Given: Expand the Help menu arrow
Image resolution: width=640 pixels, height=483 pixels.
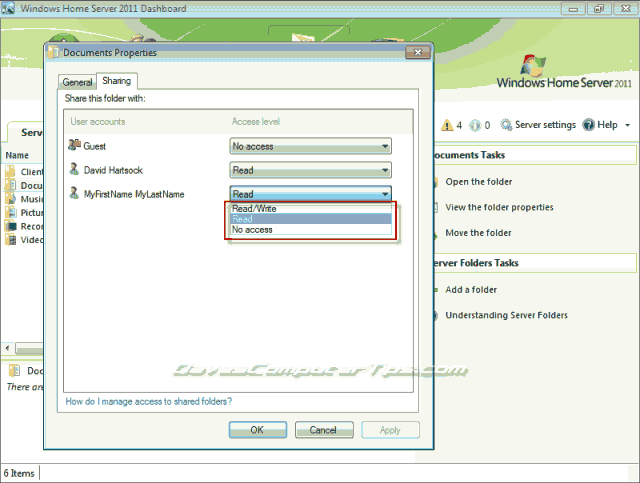Looking at the screenshot, I should [x=628, y=125].
